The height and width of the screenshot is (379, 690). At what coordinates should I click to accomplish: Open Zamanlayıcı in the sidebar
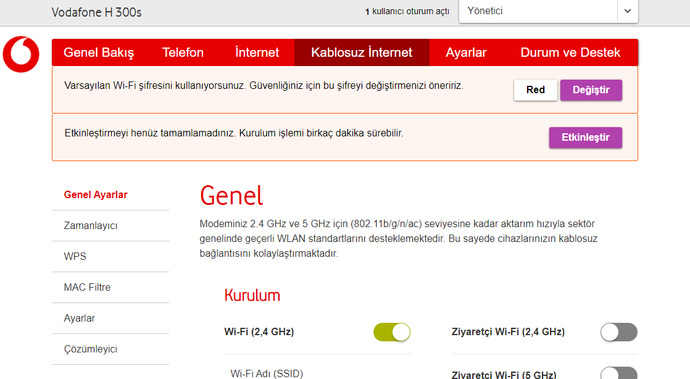[x=91, y=225]
